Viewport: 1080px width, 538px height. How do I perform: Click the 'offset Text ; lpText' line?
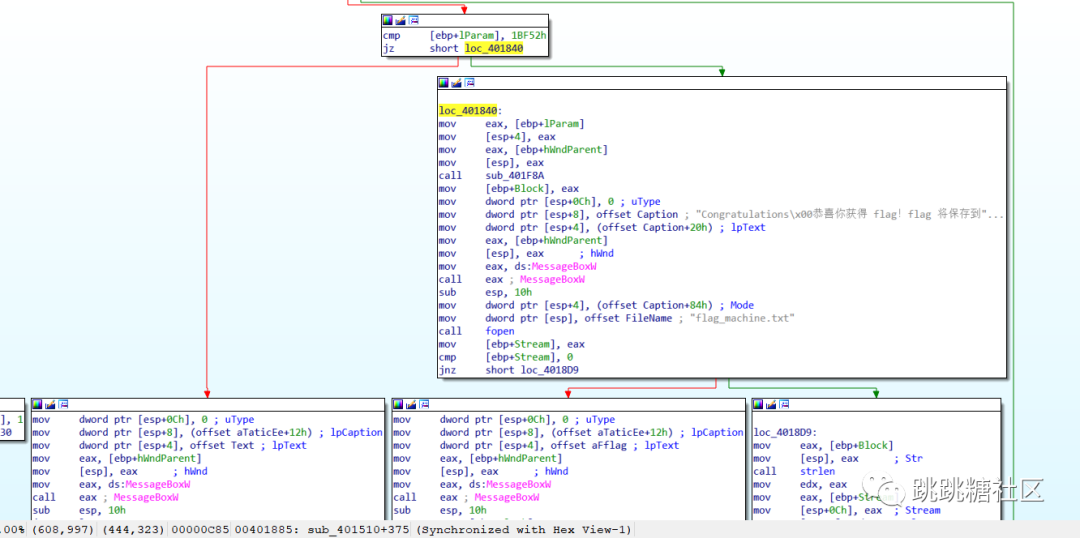(x=169, y=446)
